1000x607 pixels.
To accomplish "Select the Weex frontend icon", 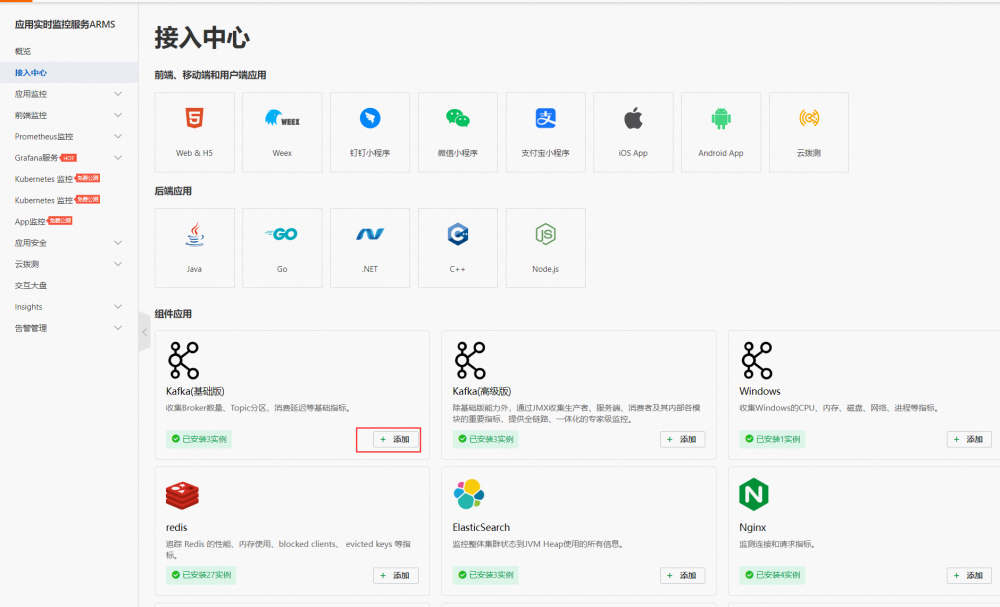I will [x=282, y=121].
